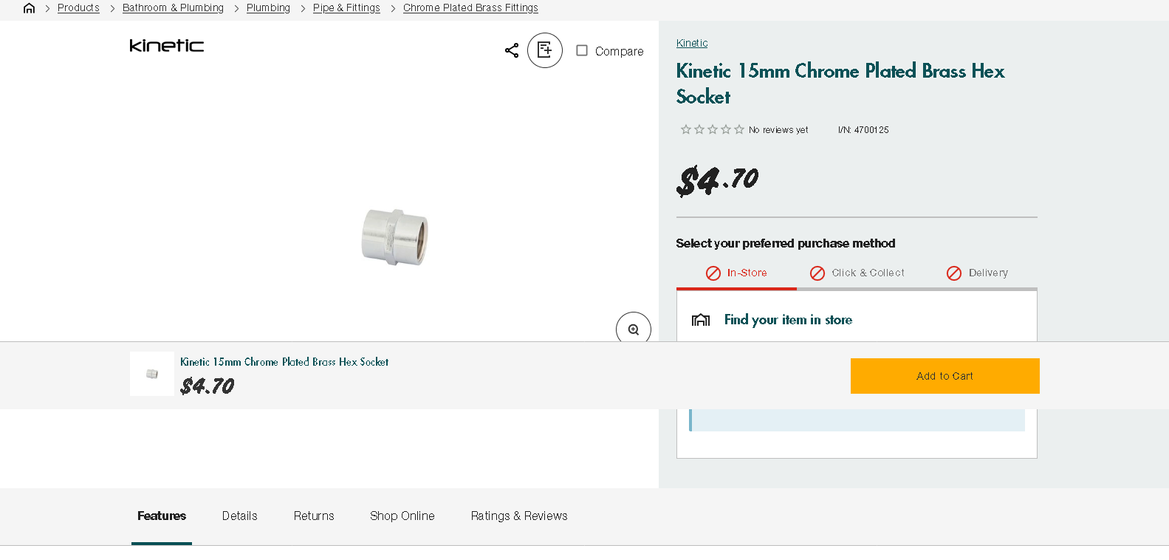The width and height of the screenshot is (1169, 560).
Task: Open the Returns section tab
Action: [314, 516]
